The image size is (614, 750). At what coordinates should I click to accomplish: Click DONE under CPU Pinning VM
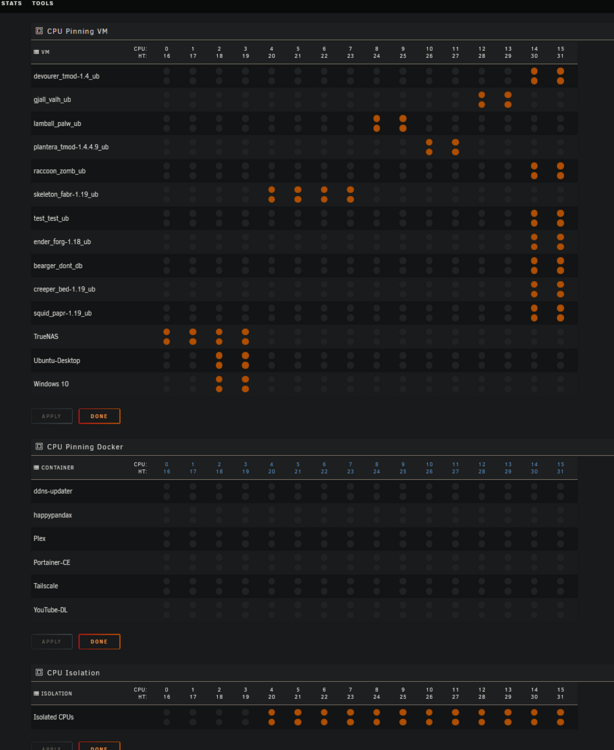99,416
